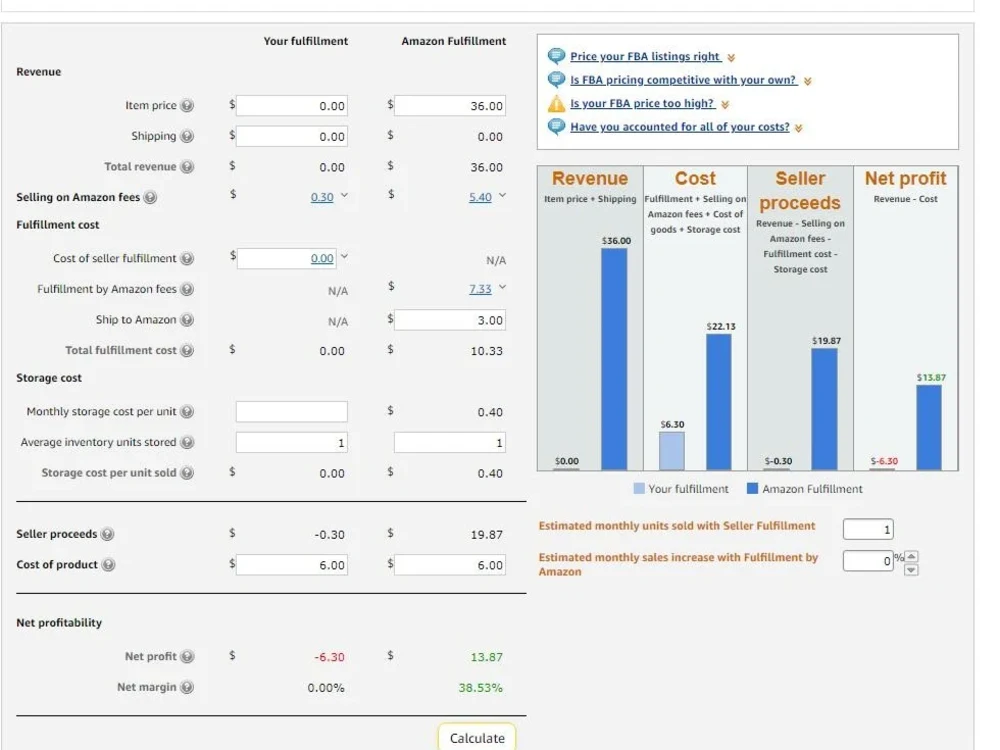Click Amazon Fulfillment Item price field 36.00

point(450,106)
